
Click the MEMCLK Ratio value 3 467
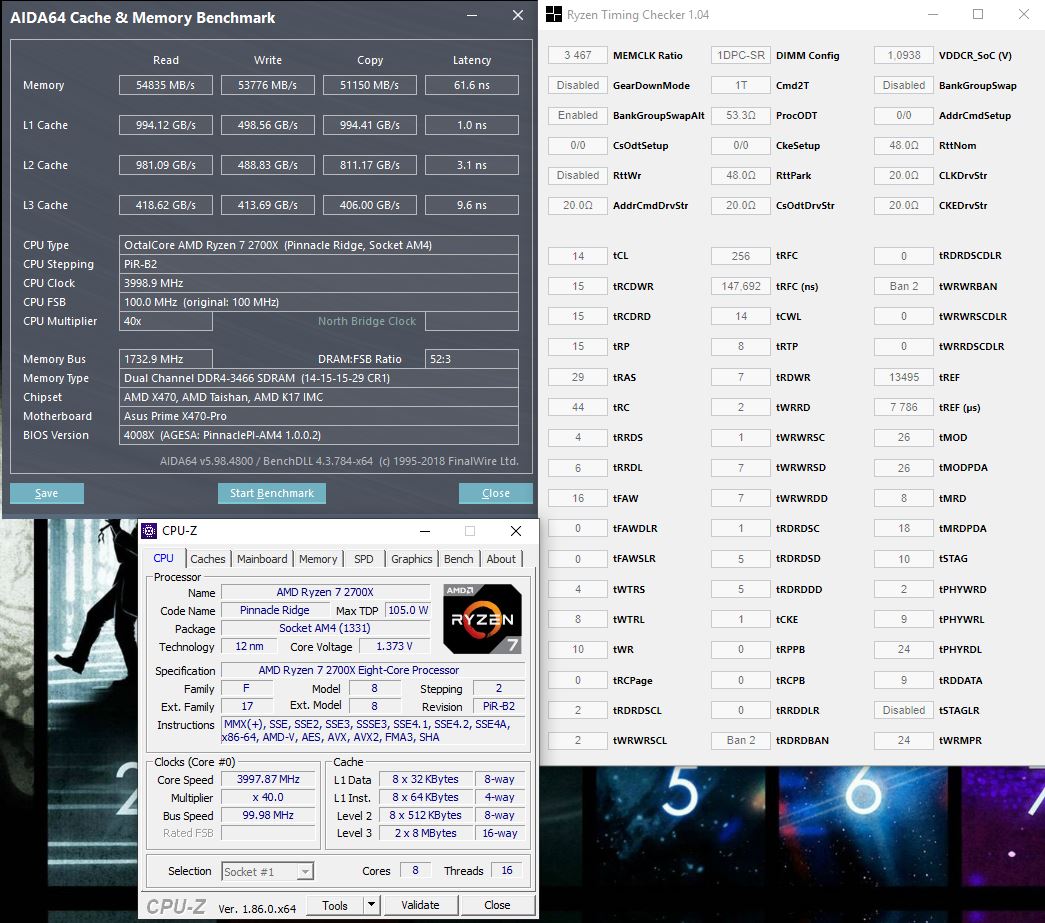578,55
